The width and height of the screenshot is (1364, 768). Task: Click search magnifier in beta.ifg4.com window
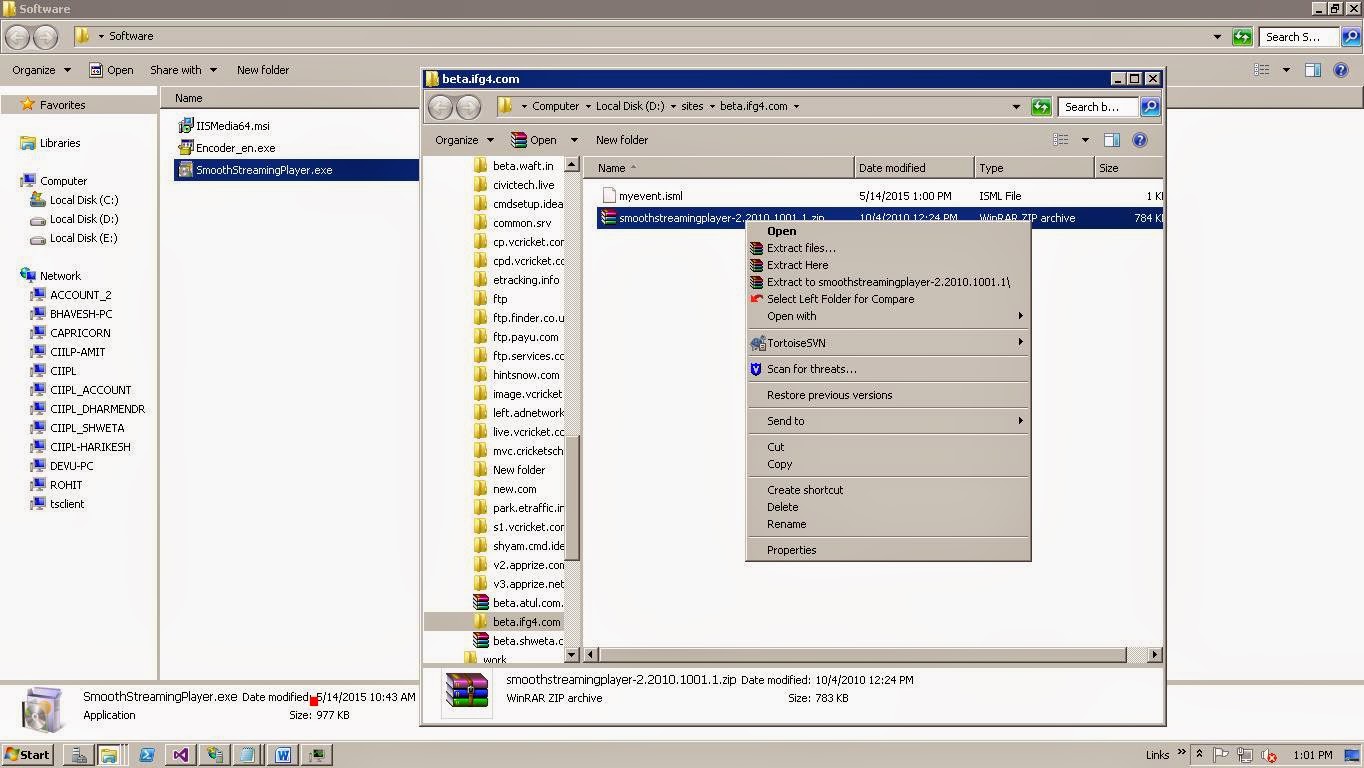tap(1149, 106)
